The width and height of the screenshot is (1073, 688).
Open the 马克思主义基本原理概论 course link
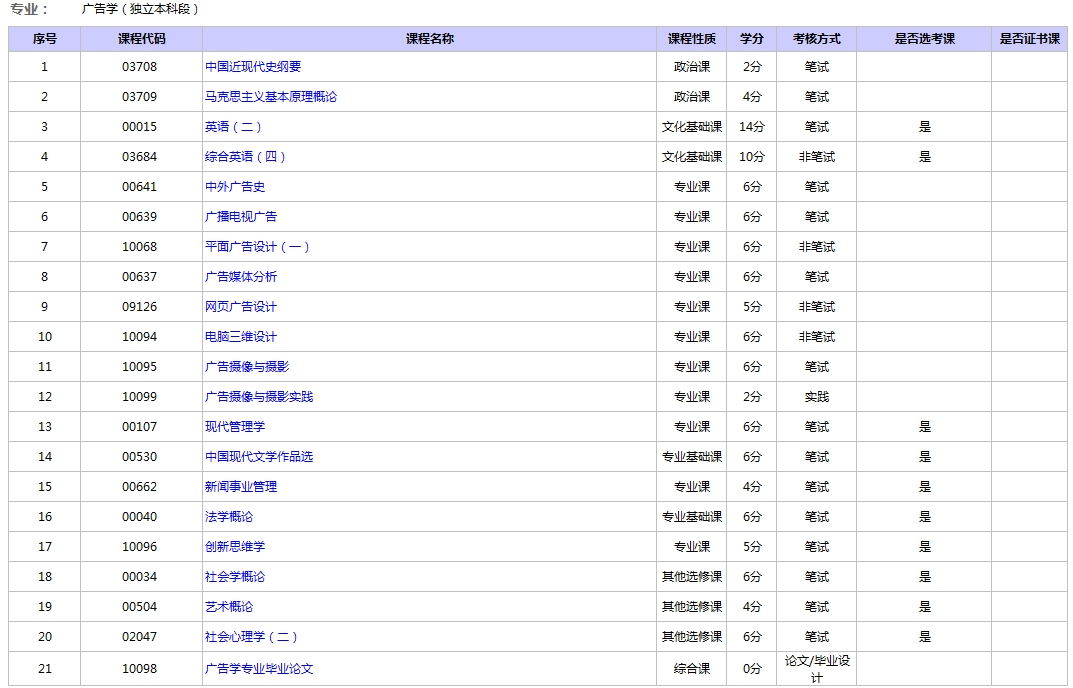point(271,97)
